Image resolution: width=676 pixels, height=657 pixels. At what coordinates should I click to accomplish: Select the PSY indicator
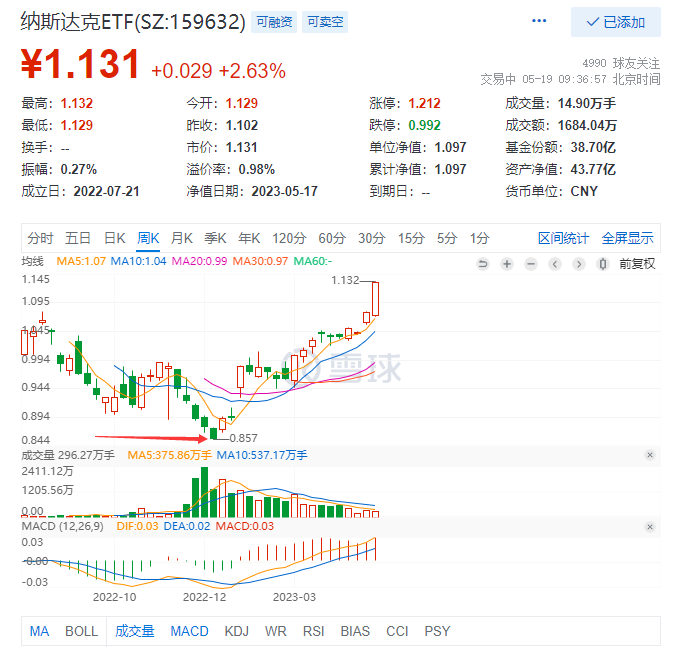coord(437,631)
